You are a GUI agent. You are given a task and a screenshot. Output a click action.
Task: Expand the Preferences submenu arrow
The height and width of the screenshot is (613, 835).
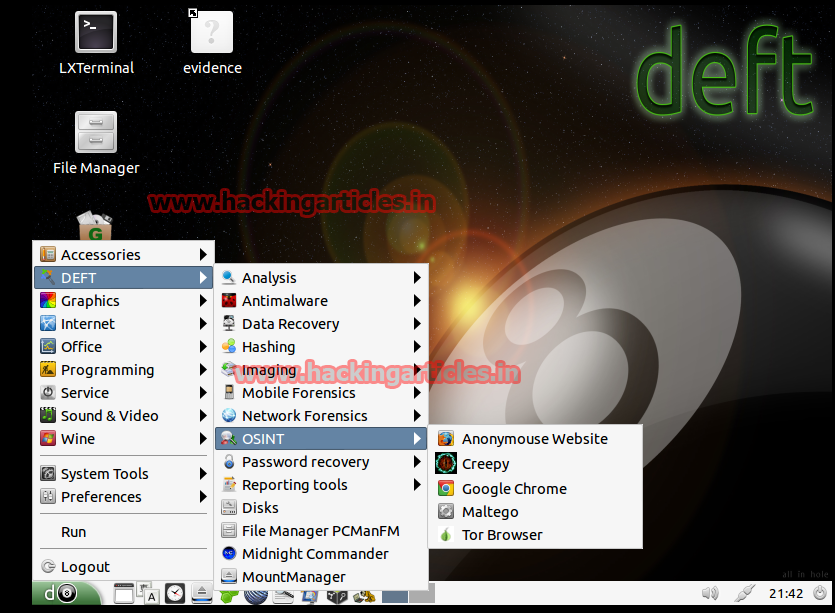point(203,496)
